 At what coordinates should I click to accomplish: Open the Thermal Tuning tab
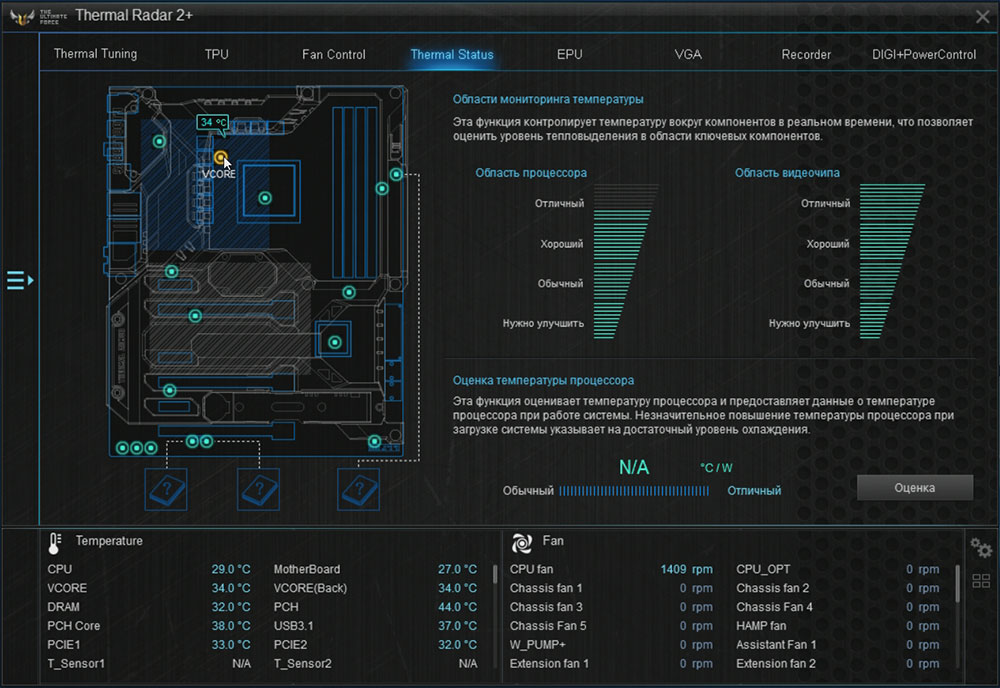coord(95,54)
